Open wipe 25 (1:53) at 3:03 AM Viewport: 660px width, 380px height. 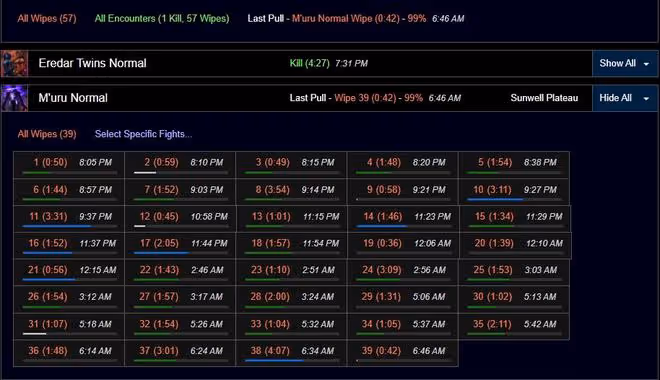[x=514, y=272]
